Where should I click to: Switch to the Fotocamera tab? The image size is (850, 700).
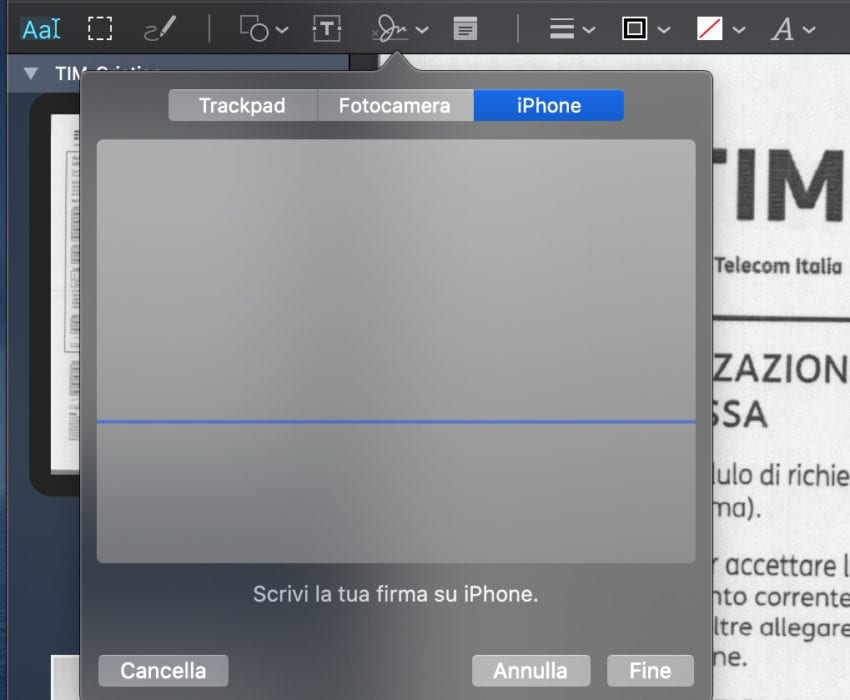tap(395, 104)
